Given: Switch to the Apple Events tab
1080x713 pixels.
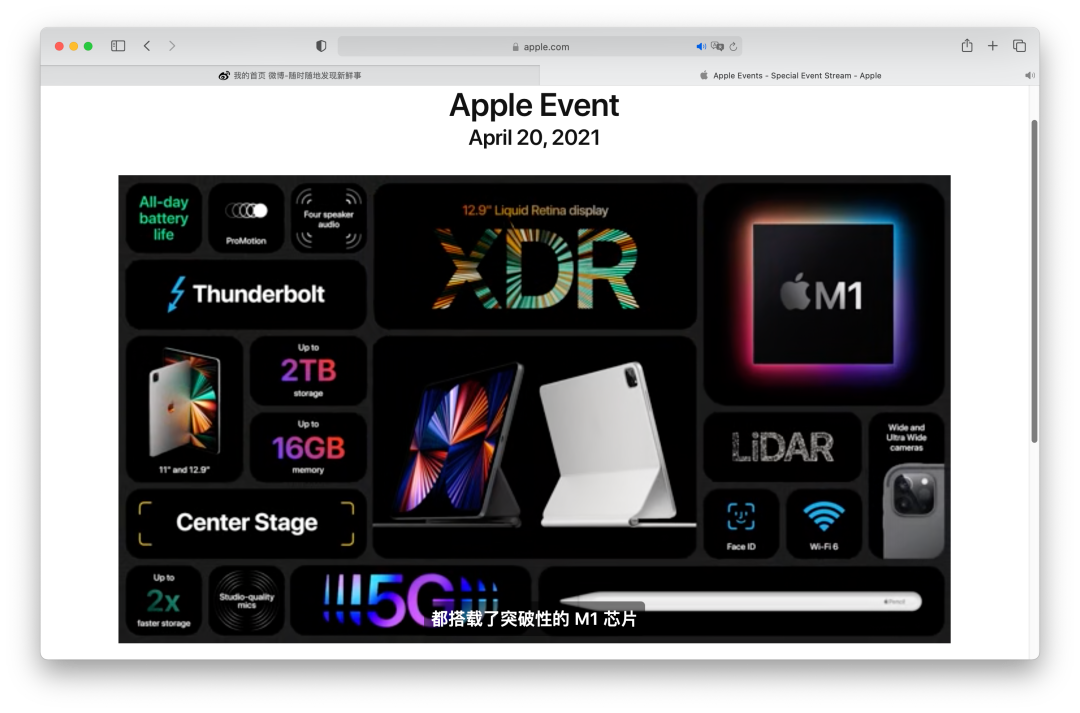Looking at the screenshot, I should point(789,75).
